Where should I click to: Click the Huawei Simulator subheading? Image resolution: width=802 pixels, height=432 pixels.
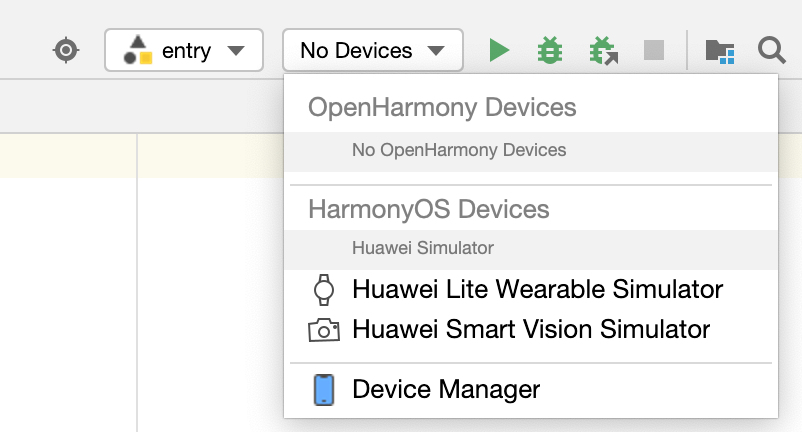pyautogui.click(x=422, y=248)
